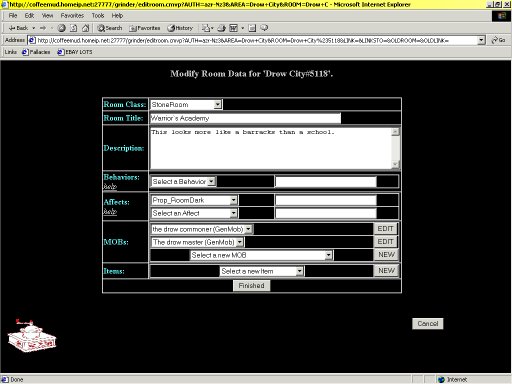Click the Behaviors help link
The width and height of the screenshot is (512, 384).
pos(110,186)
